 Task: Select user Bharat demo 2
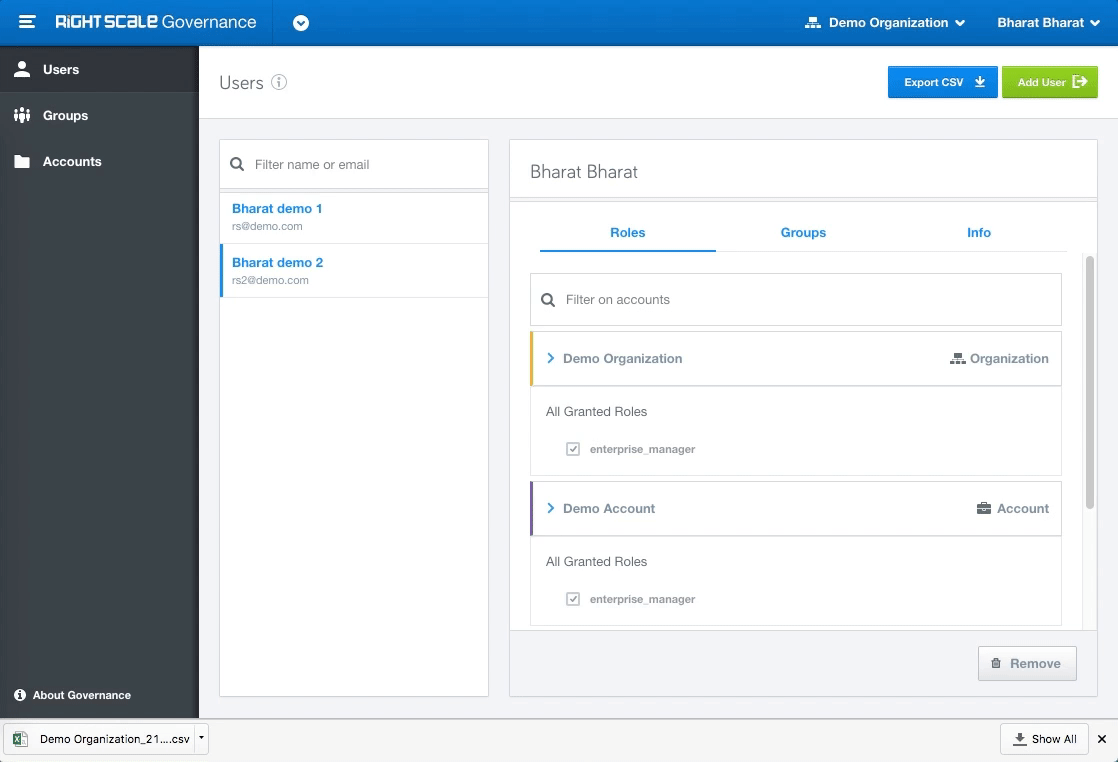pyautogui.click(x=354, y=271)
